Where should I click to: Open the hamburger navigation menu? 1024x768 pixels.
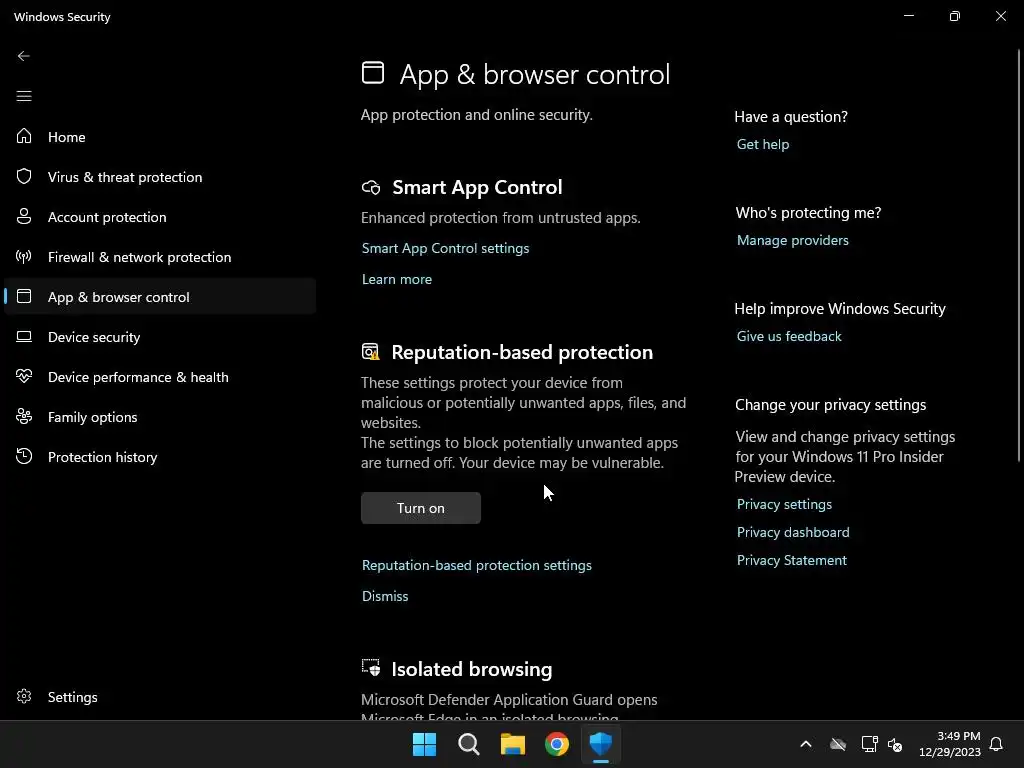(24, 97)
